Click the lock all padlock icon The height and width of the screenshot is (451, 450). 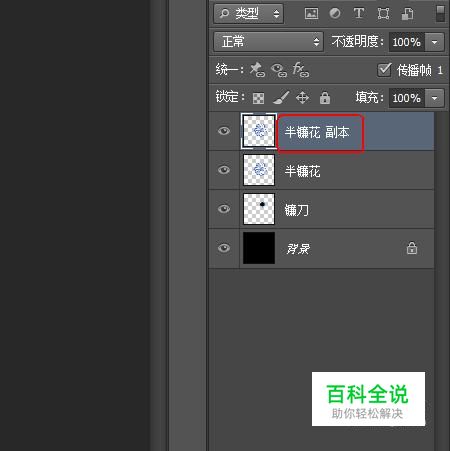tap(325, 98)
